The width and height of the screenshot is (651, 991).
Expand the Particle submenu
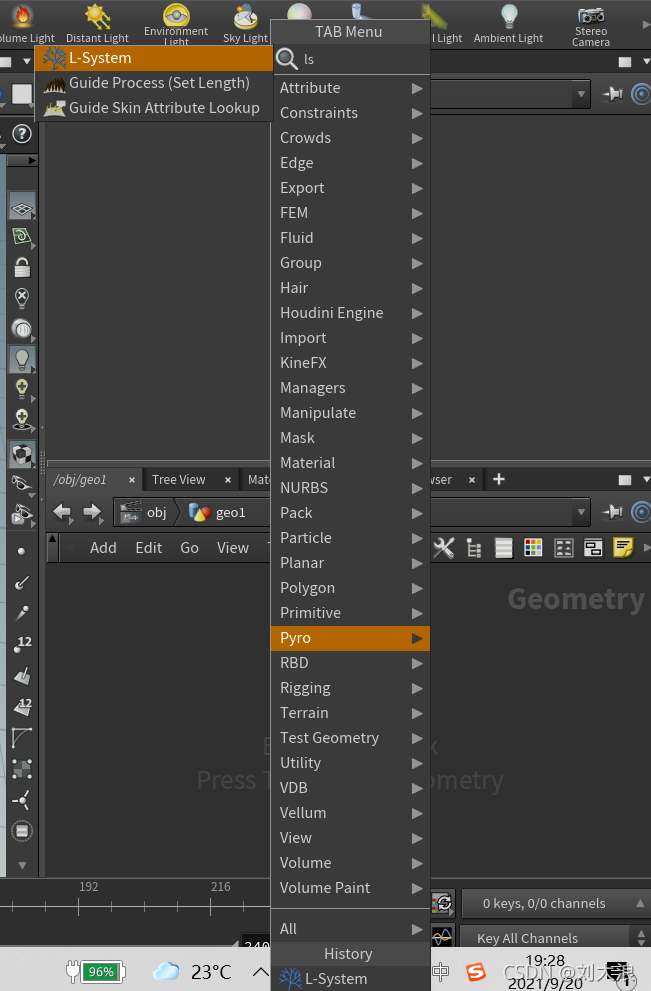pos(350,538)
